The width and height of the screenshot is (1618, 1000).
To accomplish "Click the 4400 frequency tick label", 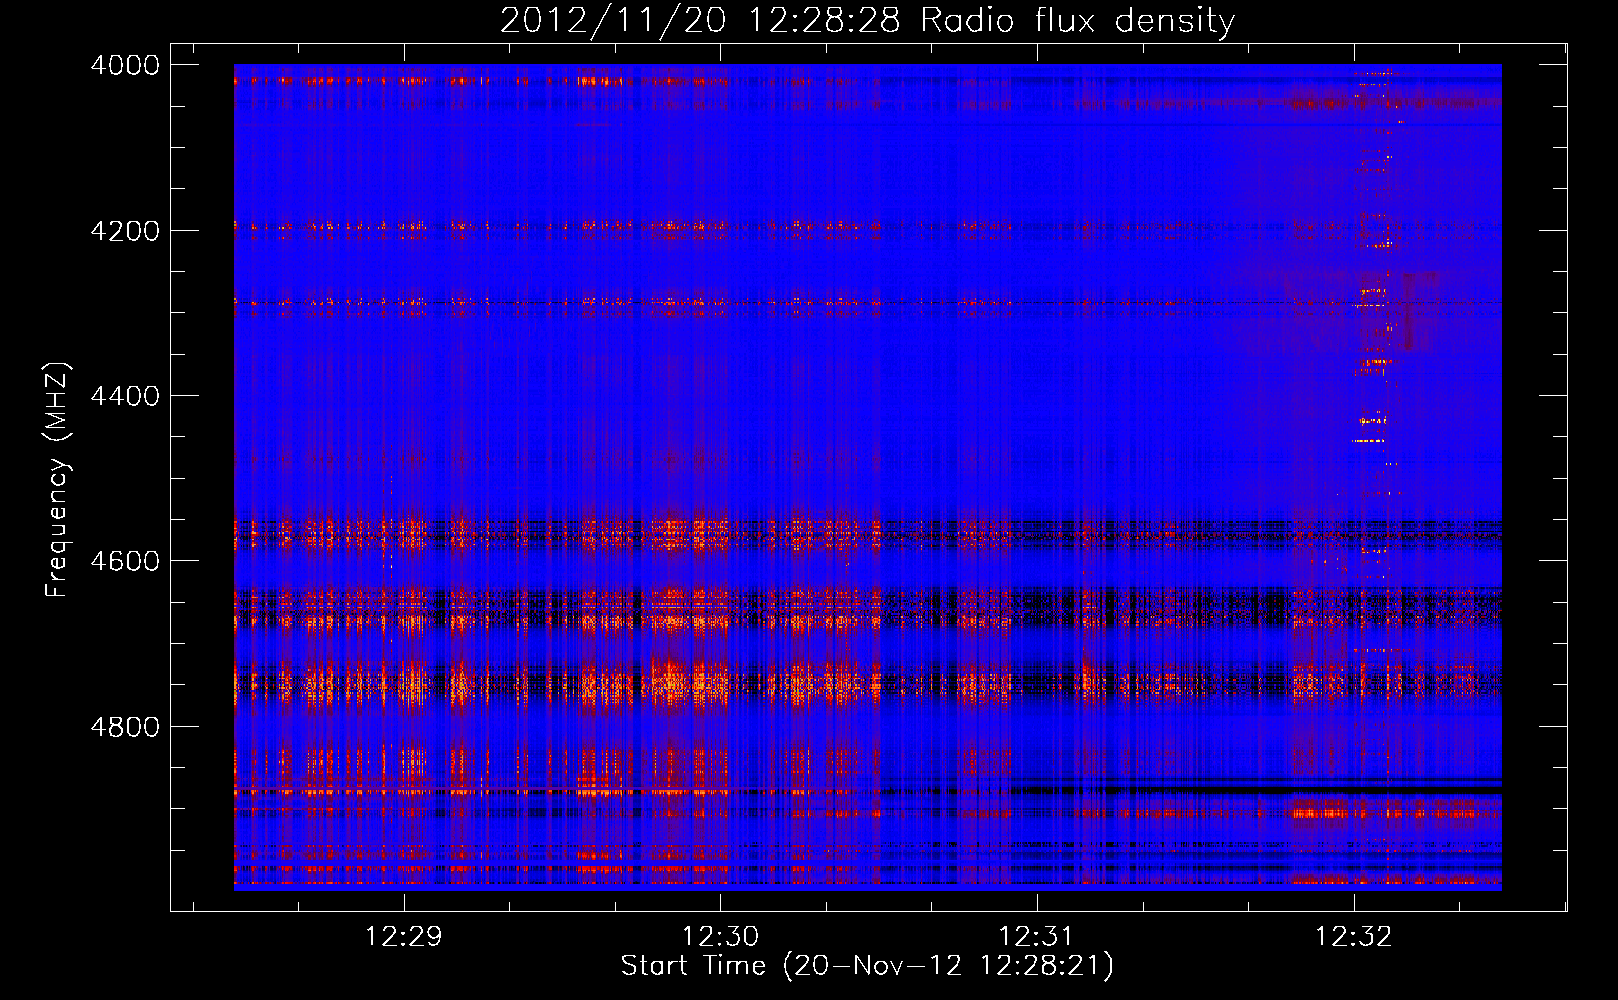I will point(125,396).
